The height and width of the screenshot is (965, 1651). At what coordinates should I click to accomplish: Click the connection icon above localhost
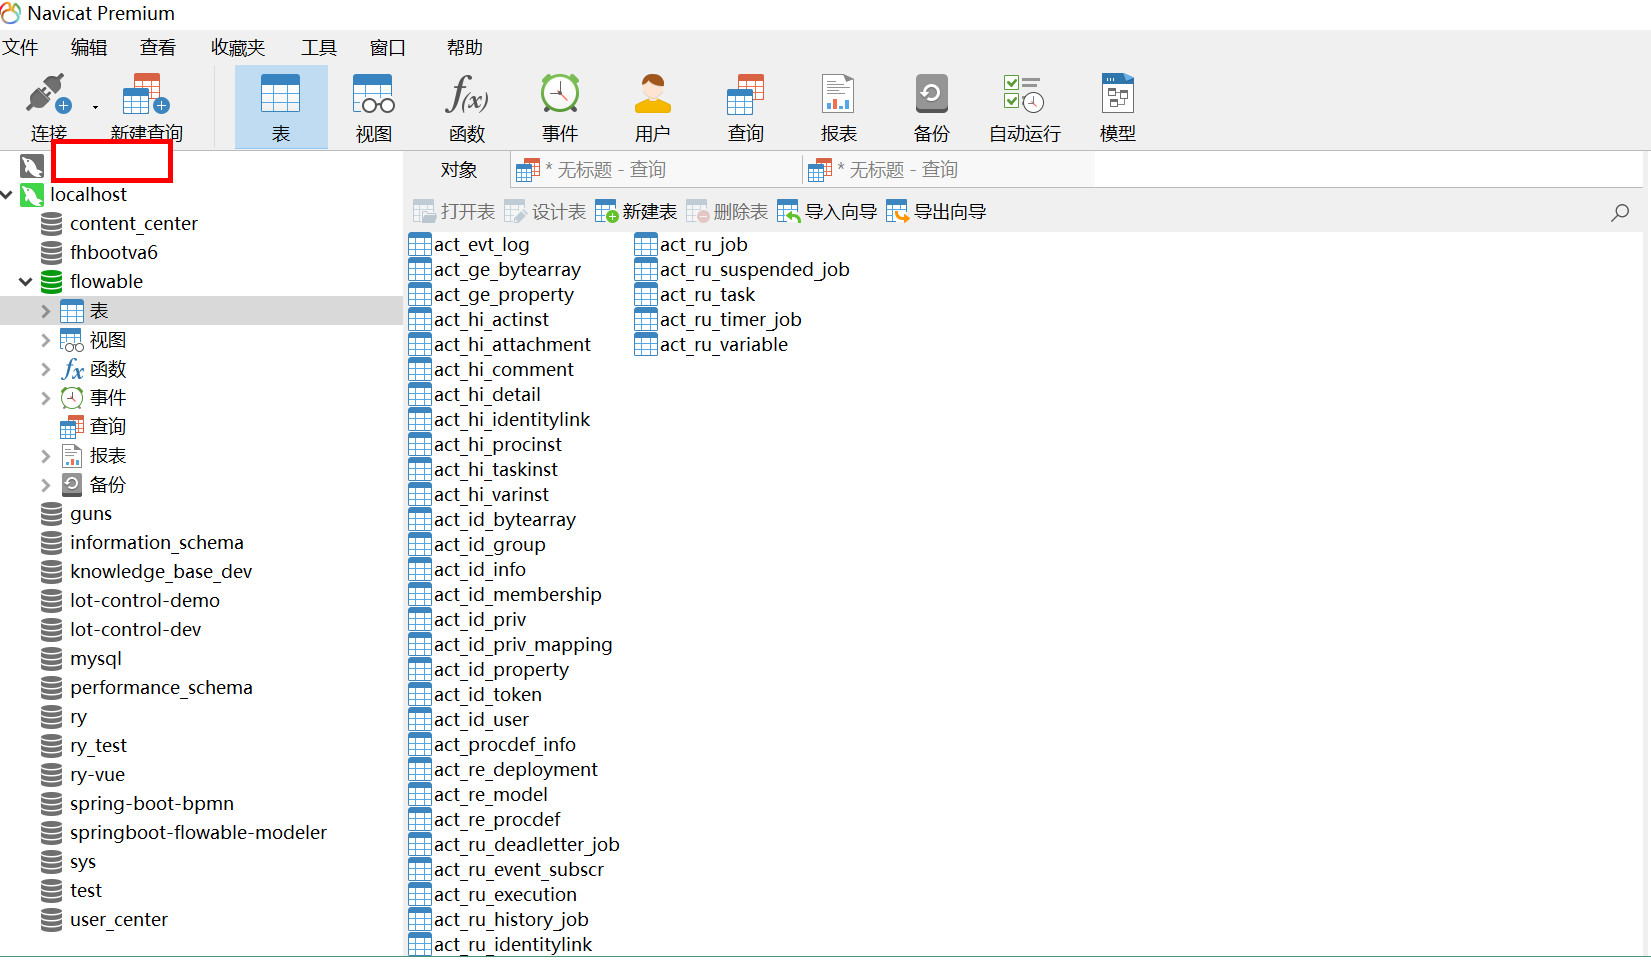[32, 166]
